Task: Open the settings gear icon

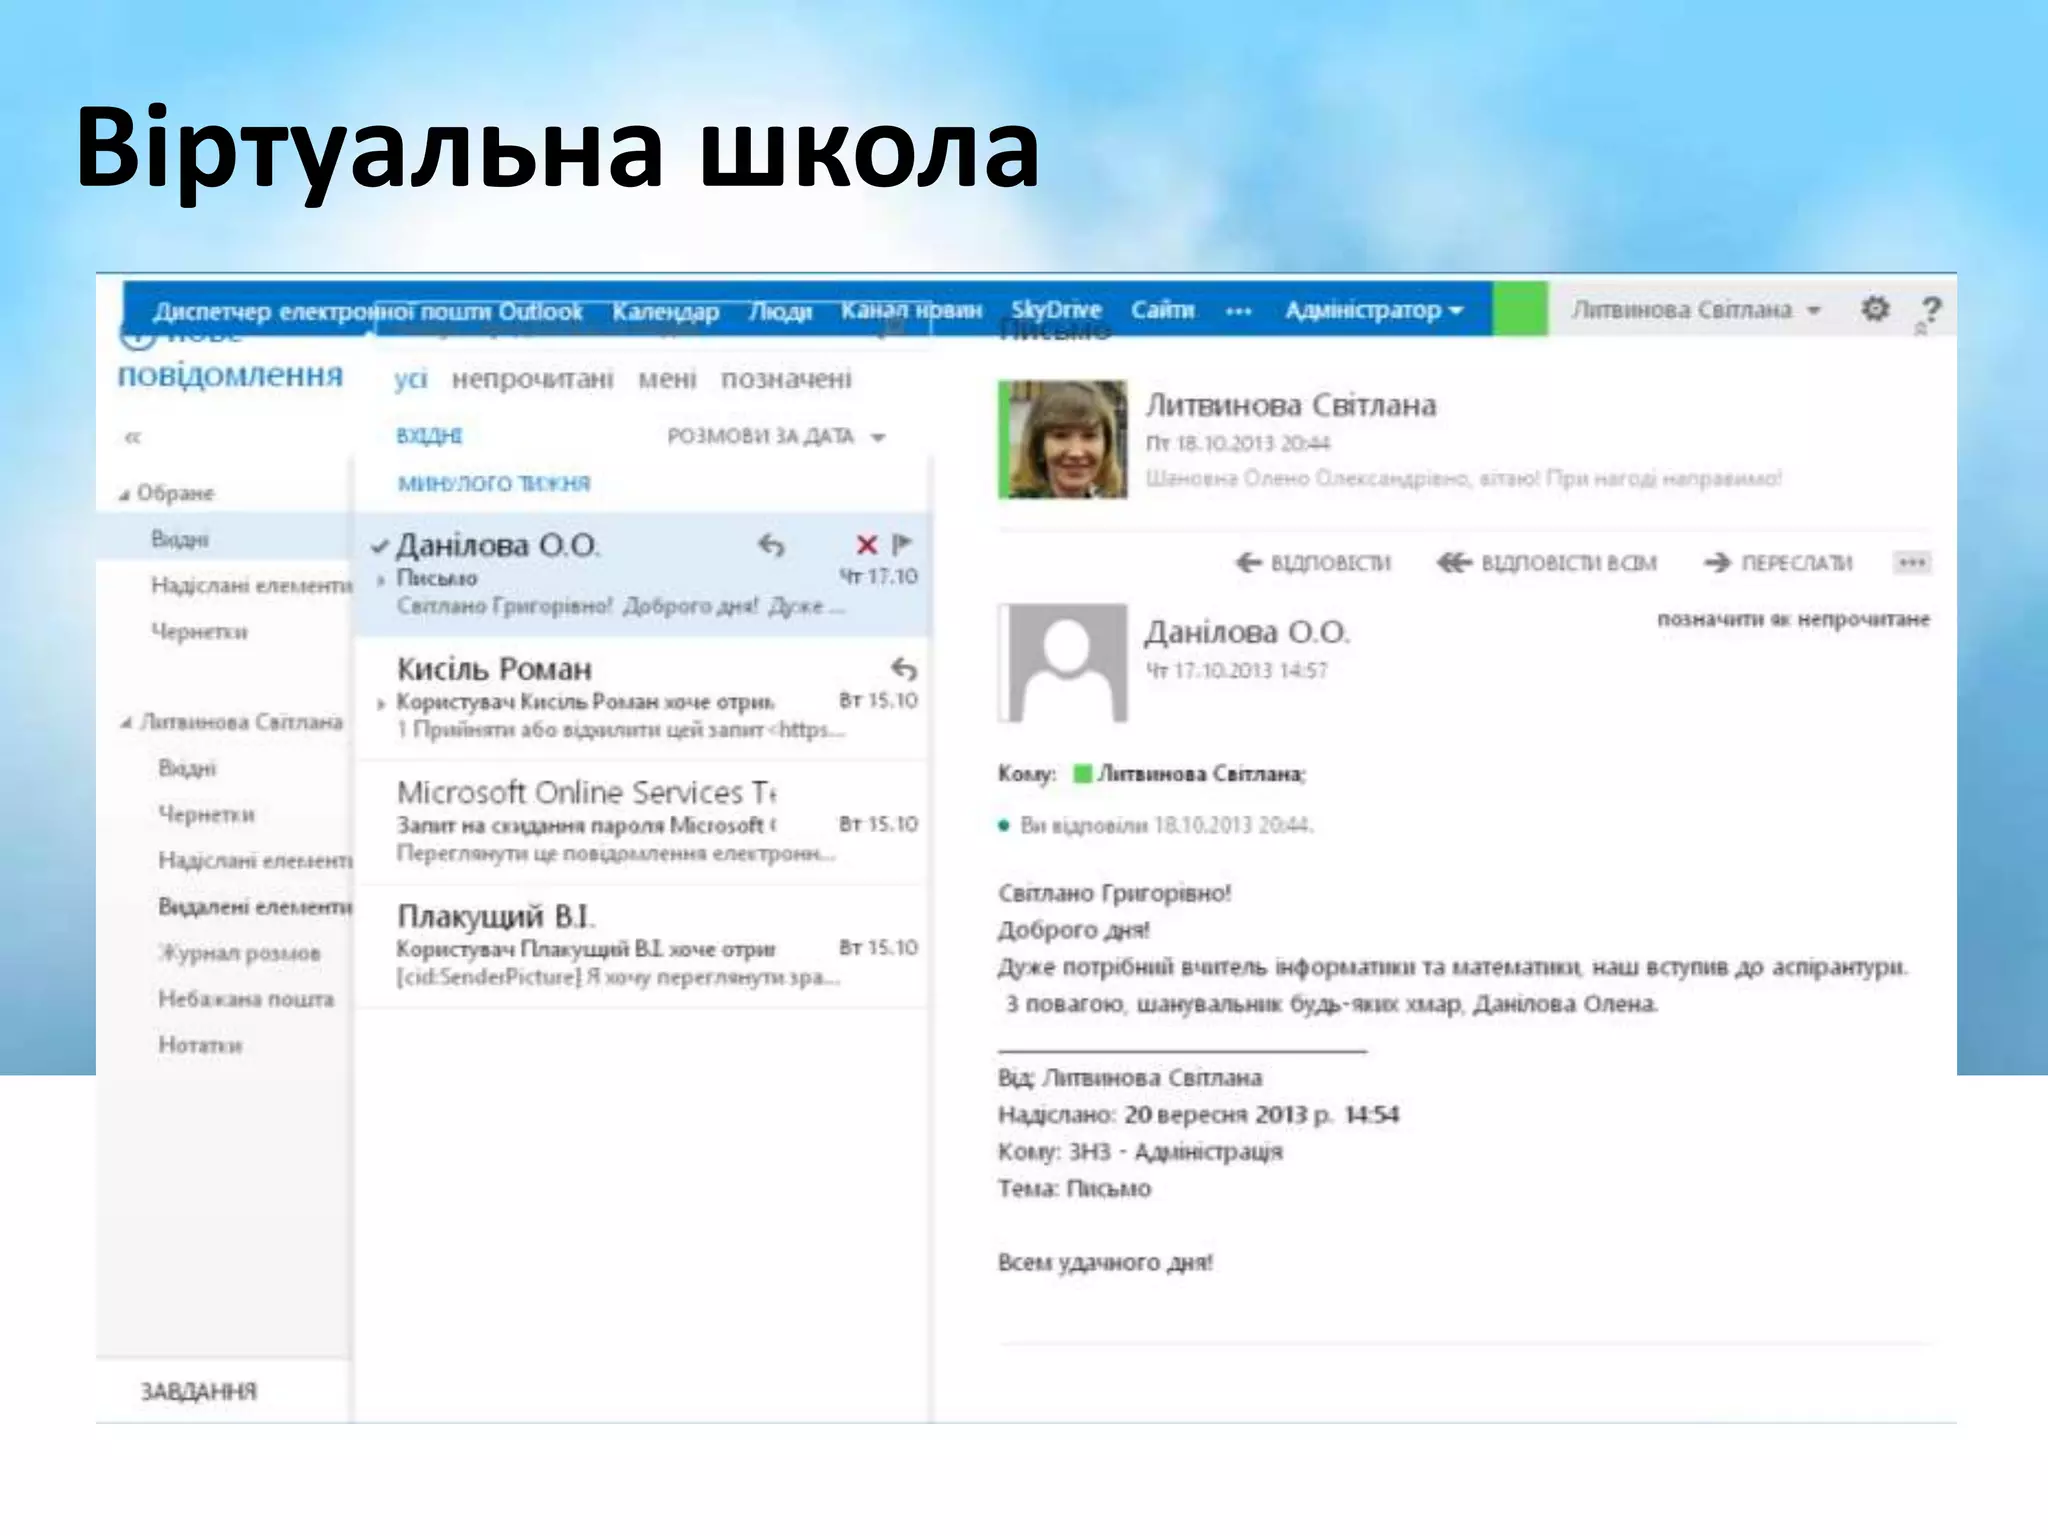Action: [x=1875, y=309]
